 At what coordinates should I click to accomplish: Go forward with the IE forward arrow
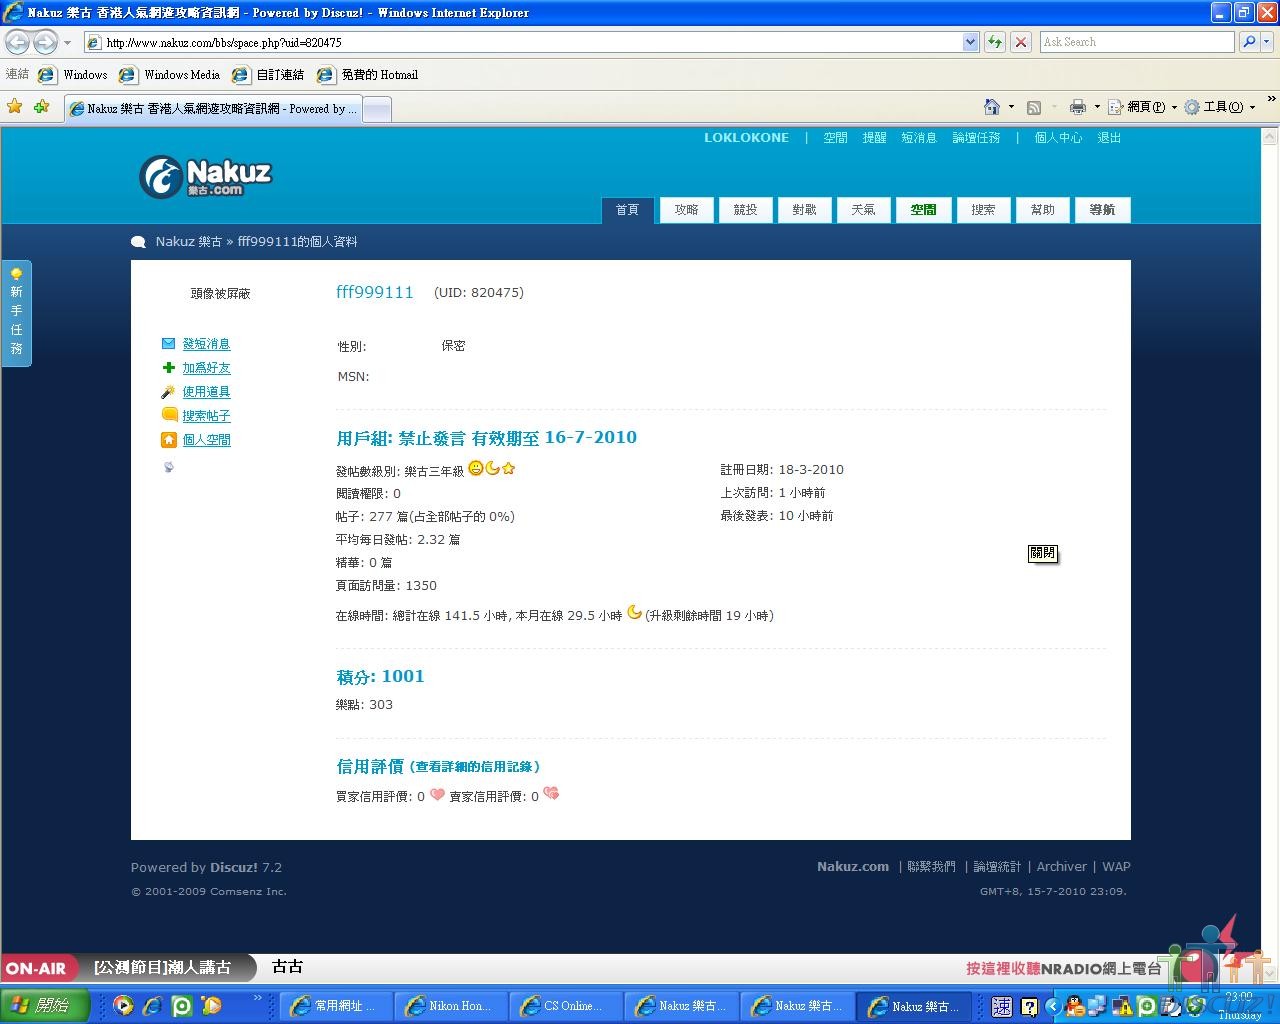(x=45, y=42)
